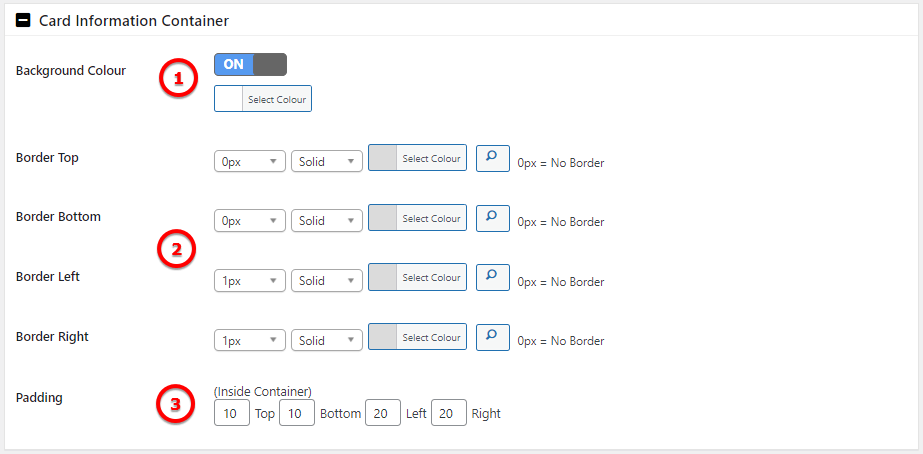Pick Border Bottom colour via Select Colour

pyautogui.click(x=417, y=218)
